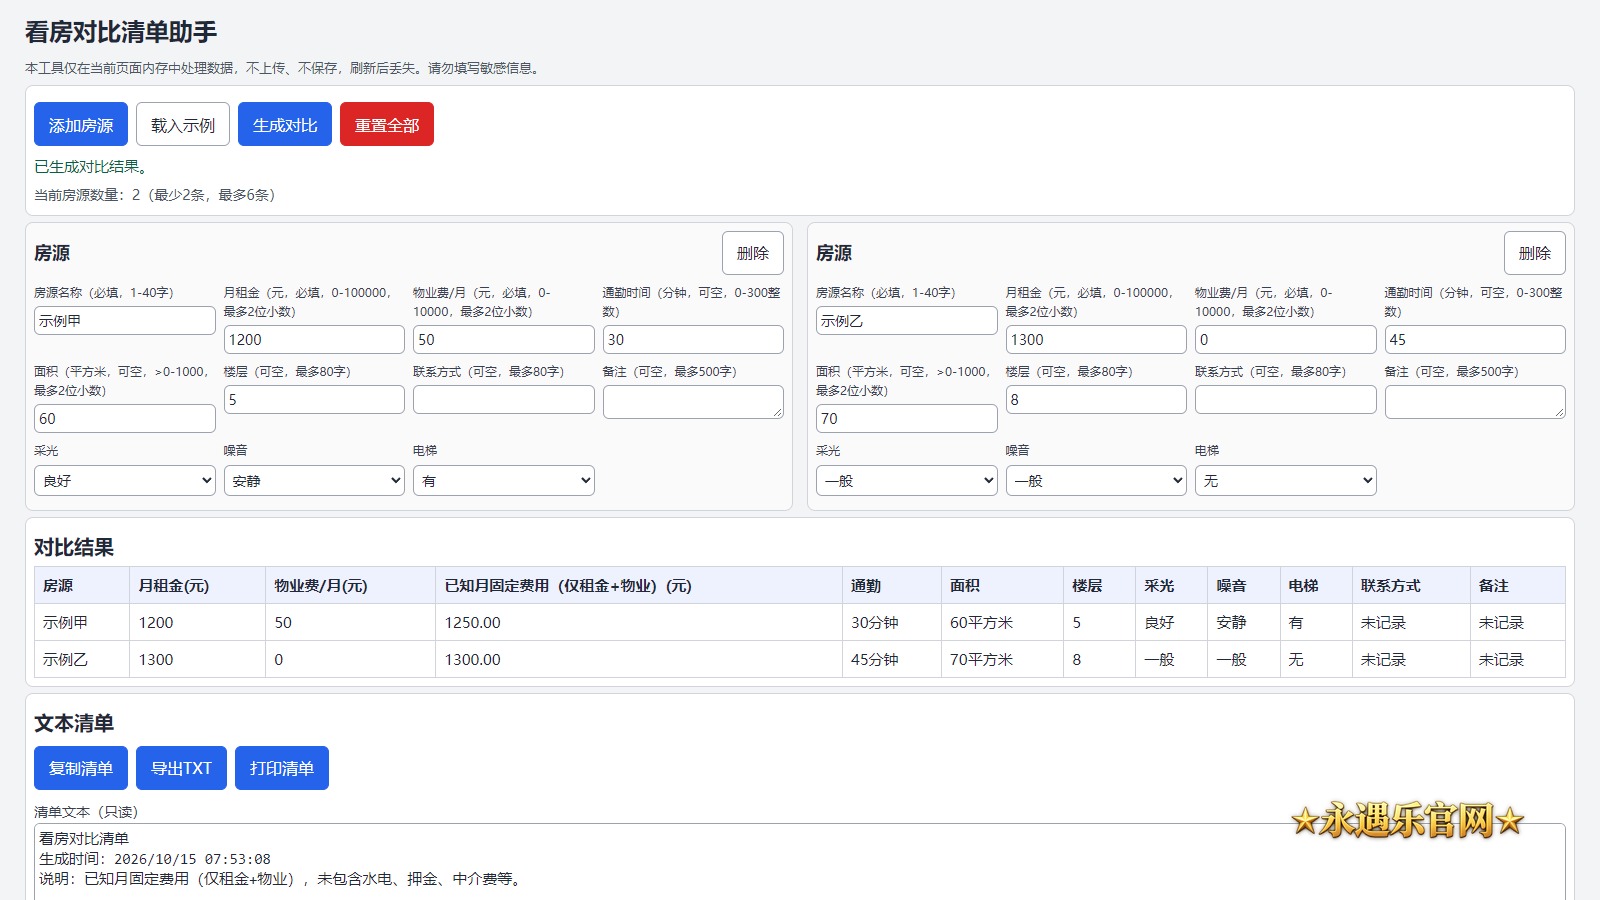Click the property fee field with value 50
This screenshot has height=900, width=1600.
(x=504, y=340)
